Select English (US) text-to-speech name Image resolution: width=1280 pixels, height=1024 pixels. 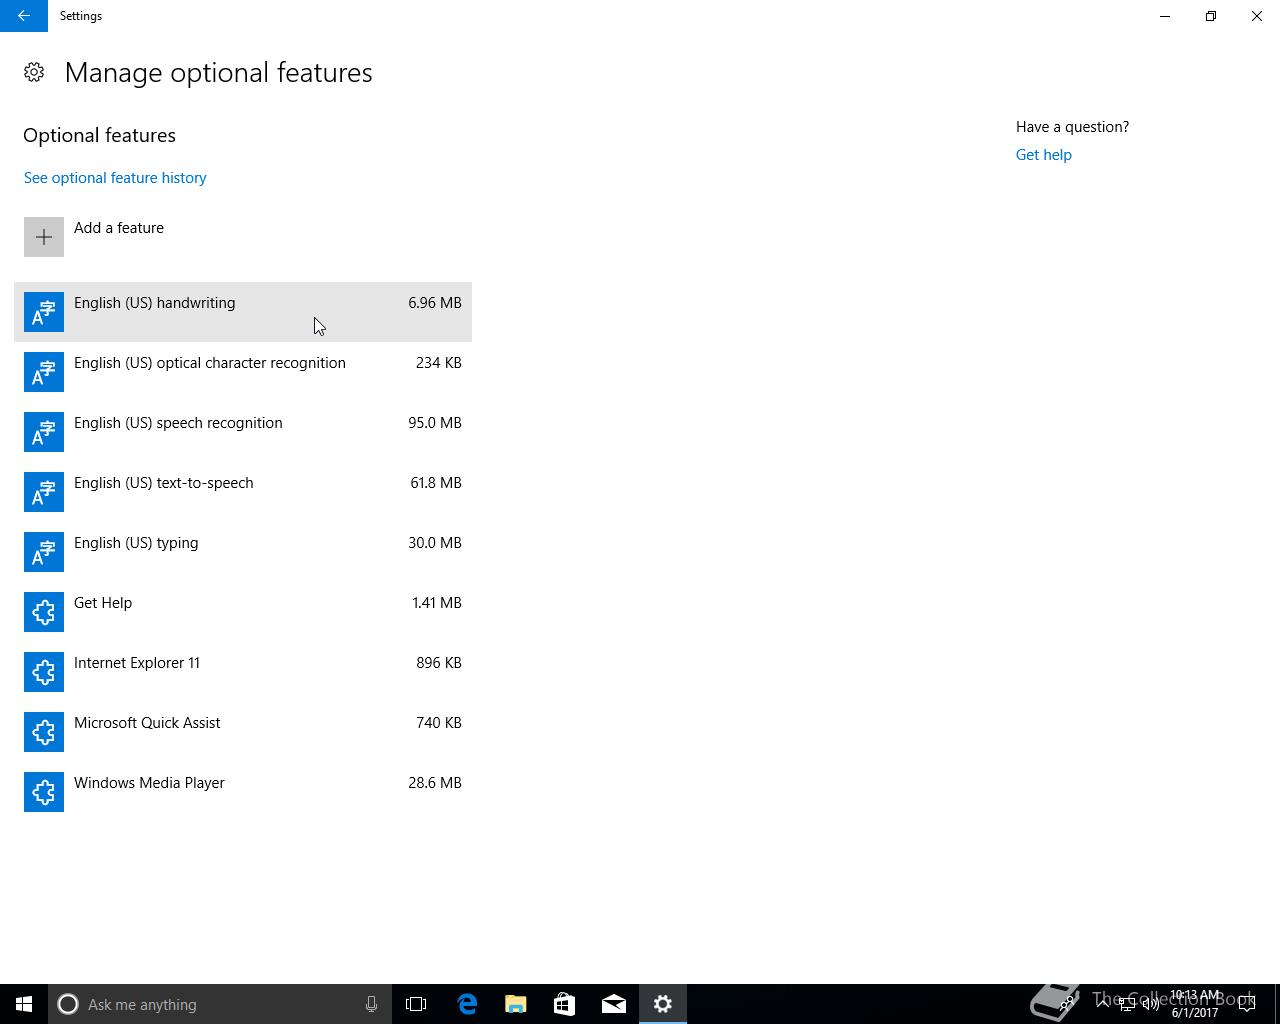point(164,483)
